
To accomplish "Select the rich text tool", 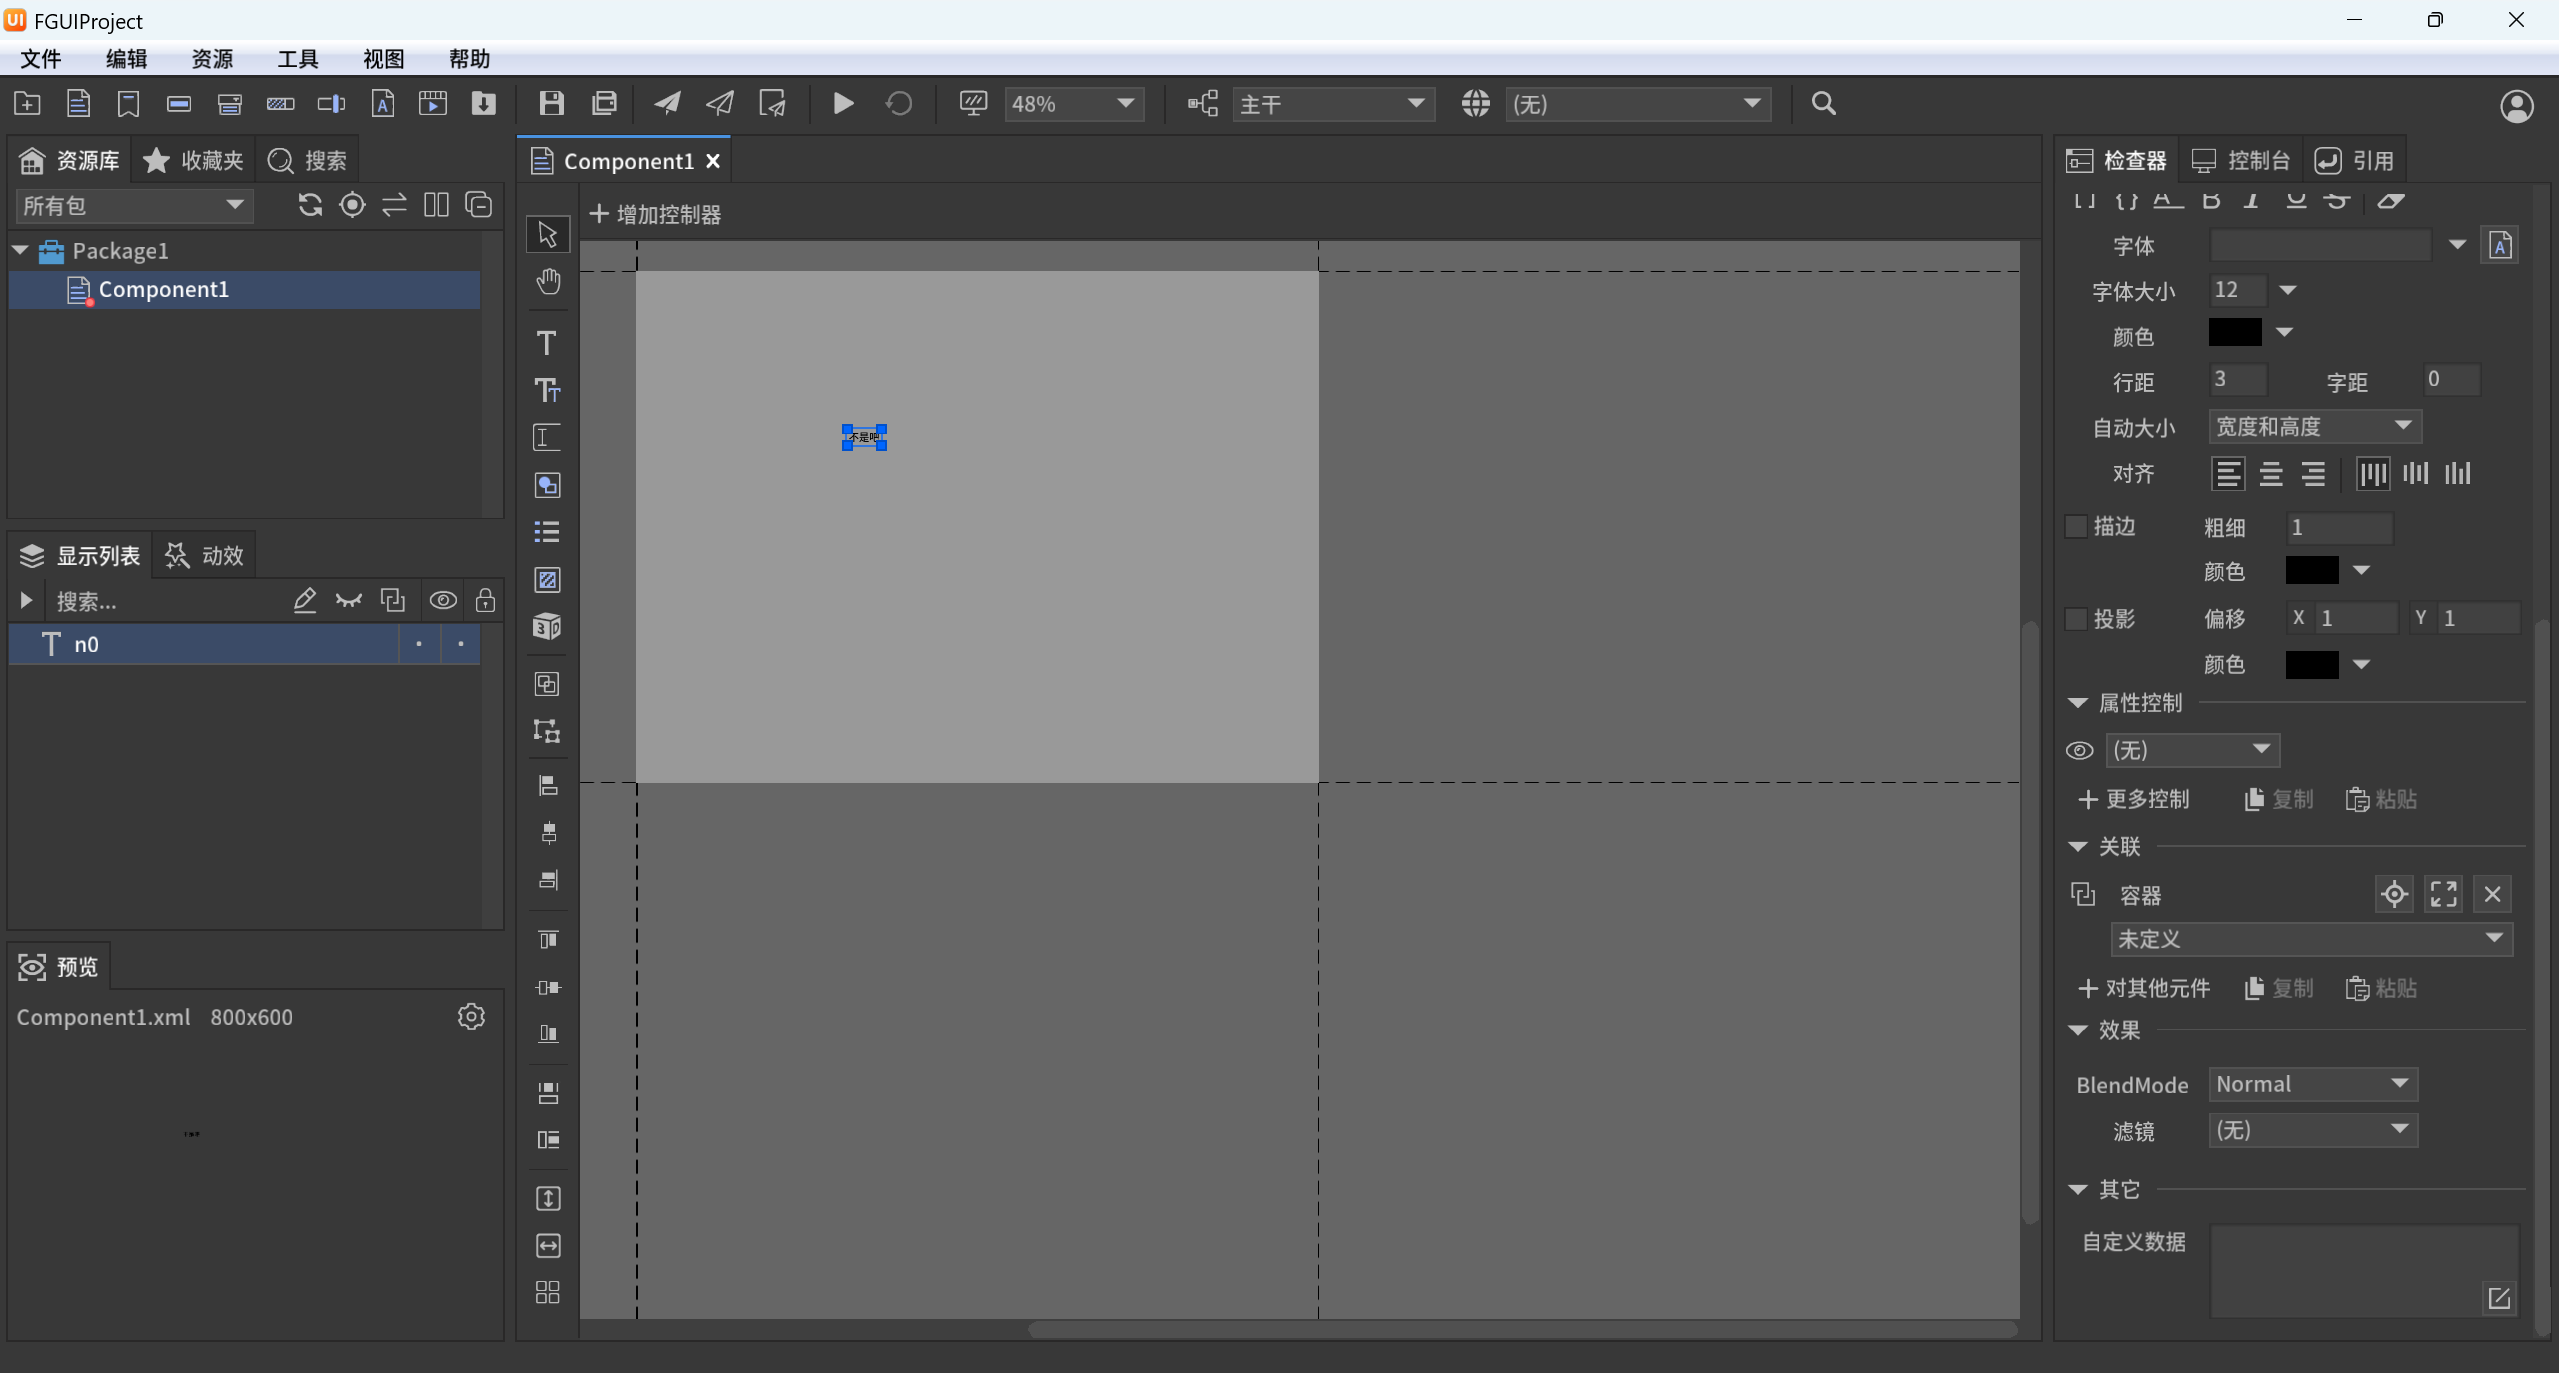I will 547,390.
